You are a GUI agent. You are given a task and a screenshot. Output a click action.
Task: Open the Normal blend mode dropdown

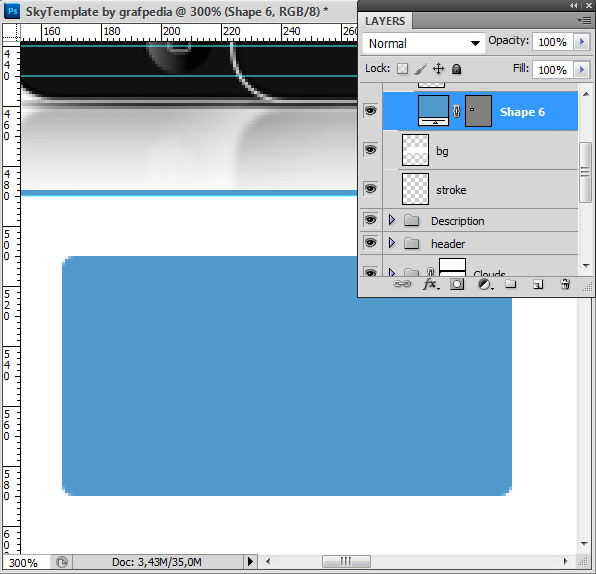tap(424, 43)
